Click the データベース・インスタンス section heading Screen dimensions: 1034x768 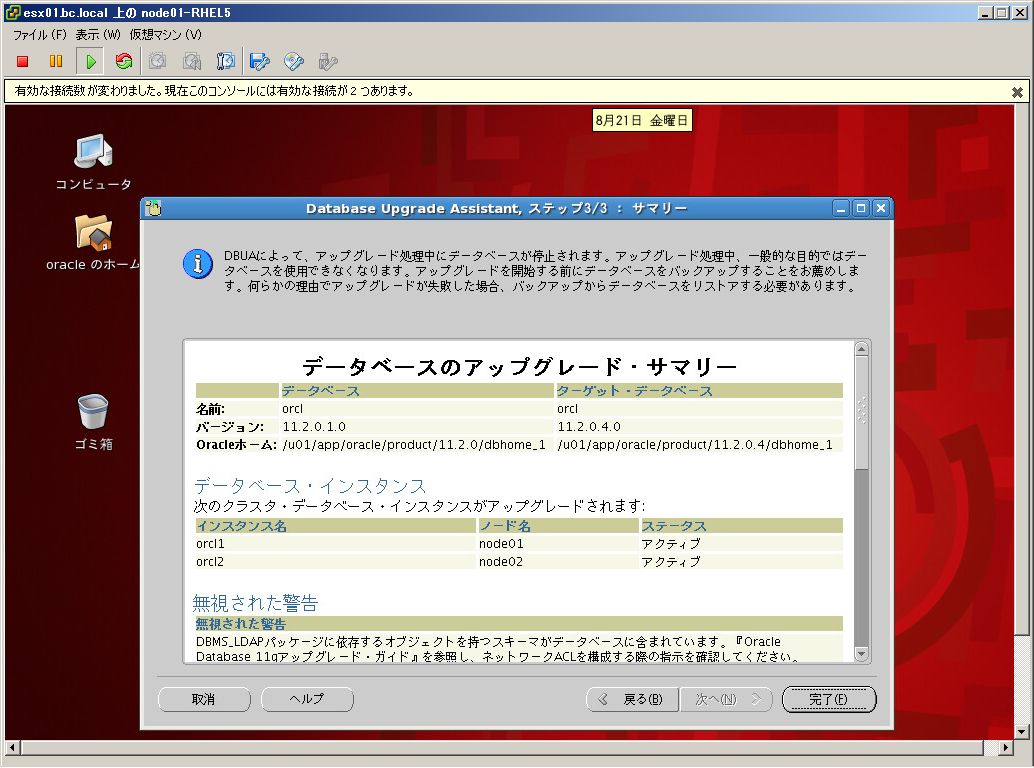pyautogui.click(x=310, y=487)
